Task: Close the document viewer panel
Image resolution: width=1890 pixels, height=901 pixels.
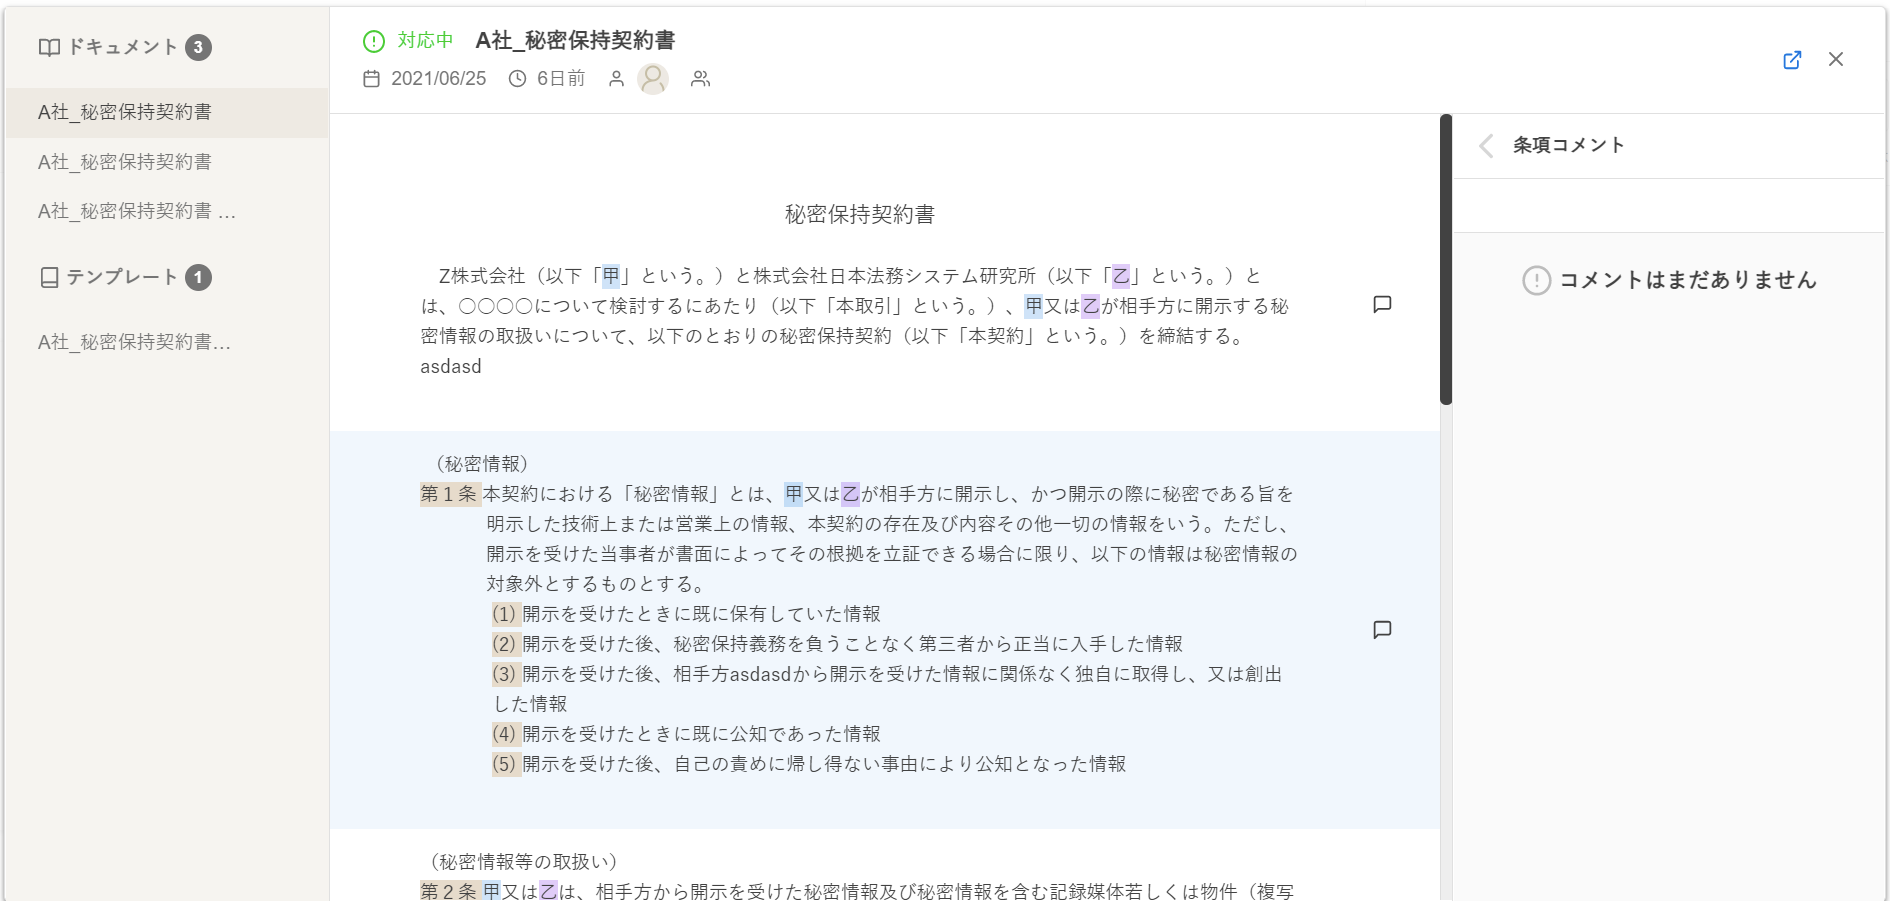Action: coord(1836,60)
